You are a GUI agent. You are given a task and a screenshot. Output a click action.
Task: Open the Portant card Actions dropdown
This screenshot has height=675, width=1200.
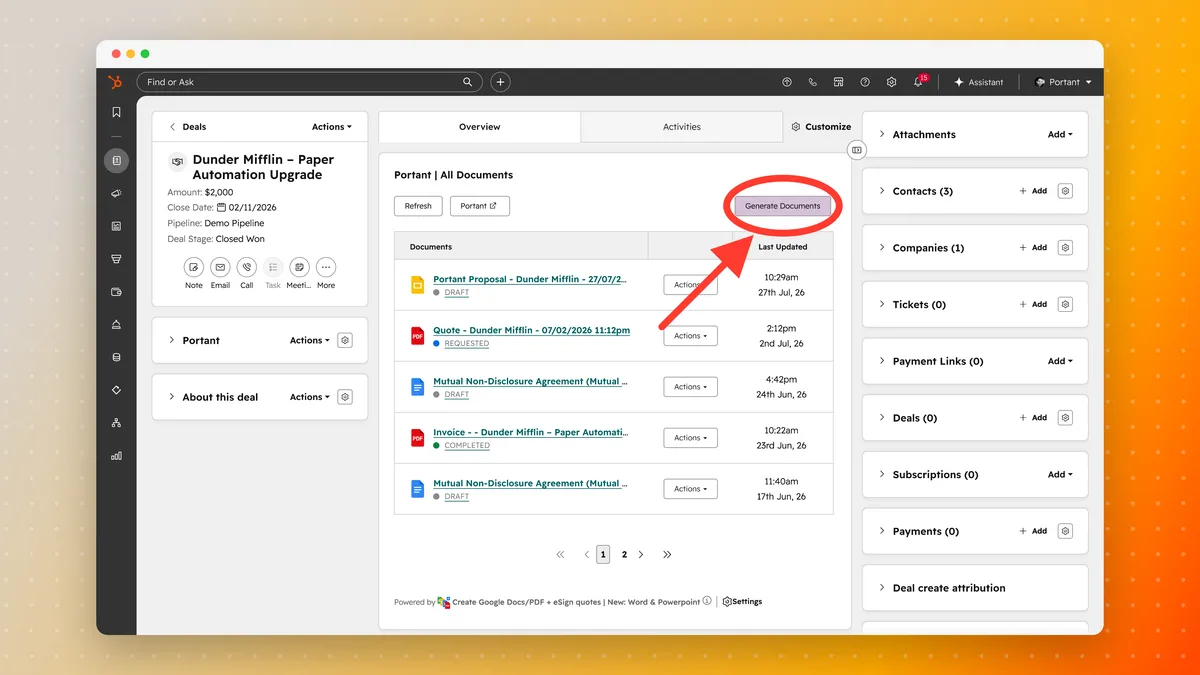tap(310, 340)
